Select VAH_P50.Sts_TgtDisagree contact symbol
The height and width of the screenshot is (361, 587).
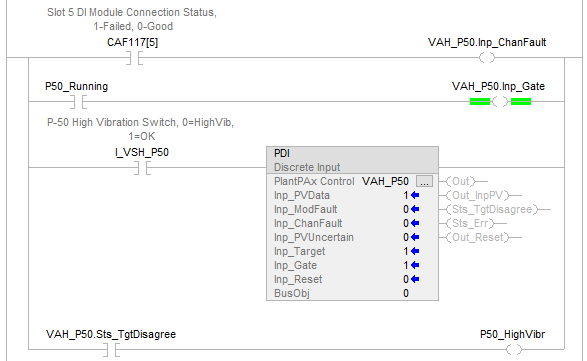click(112, 350)
